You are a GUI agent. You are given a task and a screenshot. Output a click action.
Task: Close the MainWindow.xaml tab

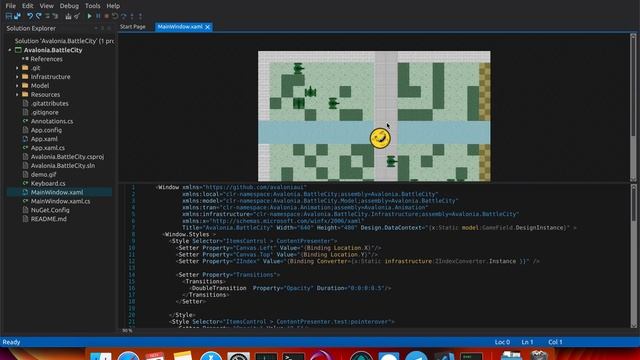208,27
